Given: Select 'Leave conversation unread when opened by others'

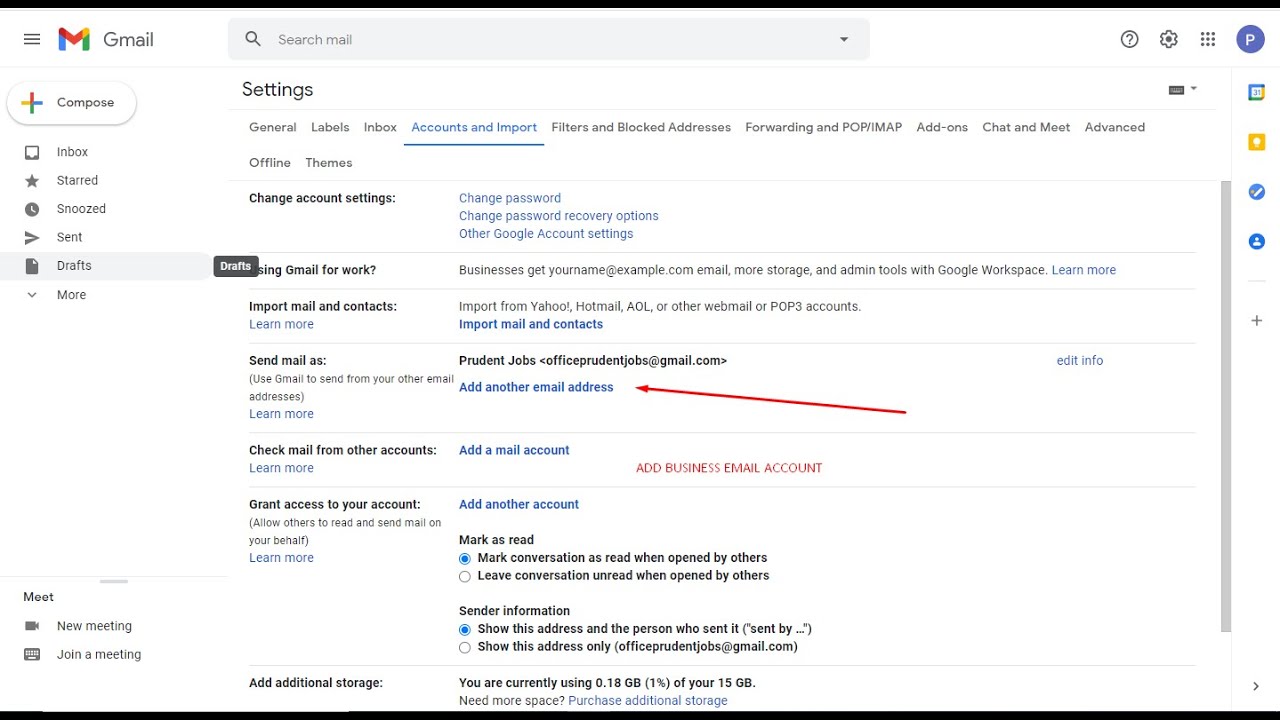Looking at the screenshot, I should (465, 577).
